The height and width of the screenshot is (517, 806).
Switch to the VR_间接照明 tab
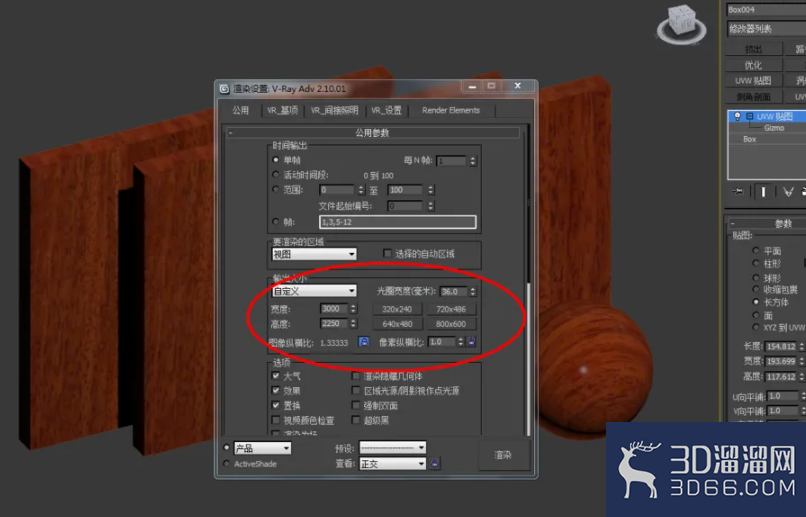pyautogui.click(x=334, y=110)
